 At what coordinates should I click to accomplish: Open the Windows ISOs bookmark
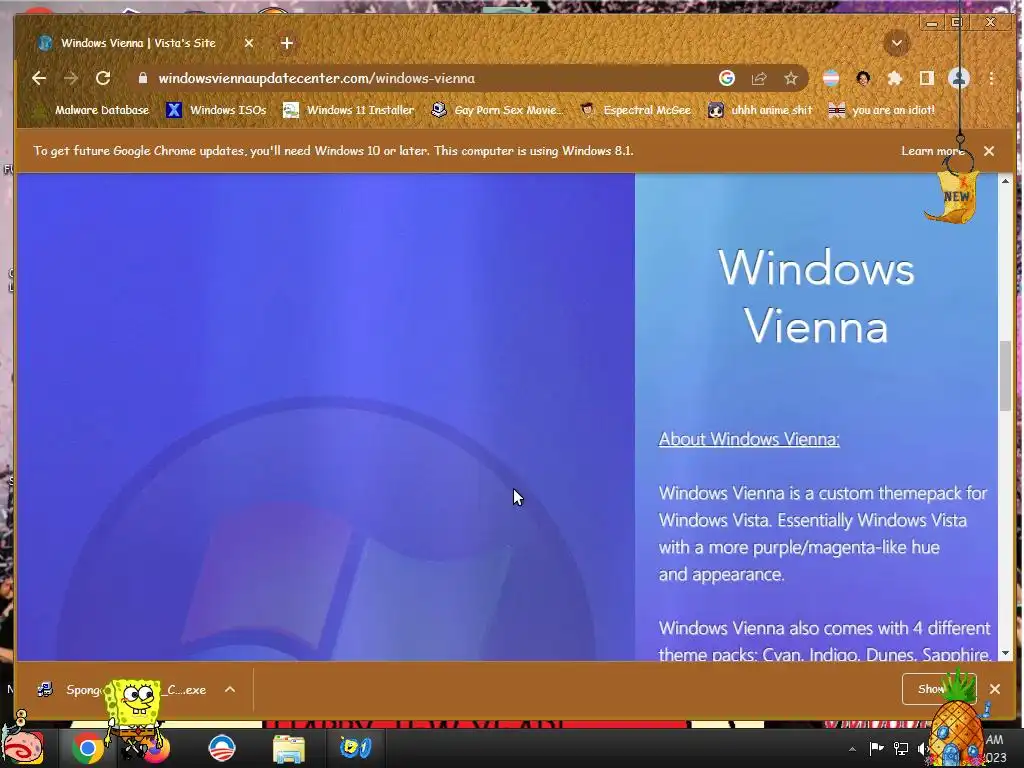pyautogui.click(x=216, y=110)
